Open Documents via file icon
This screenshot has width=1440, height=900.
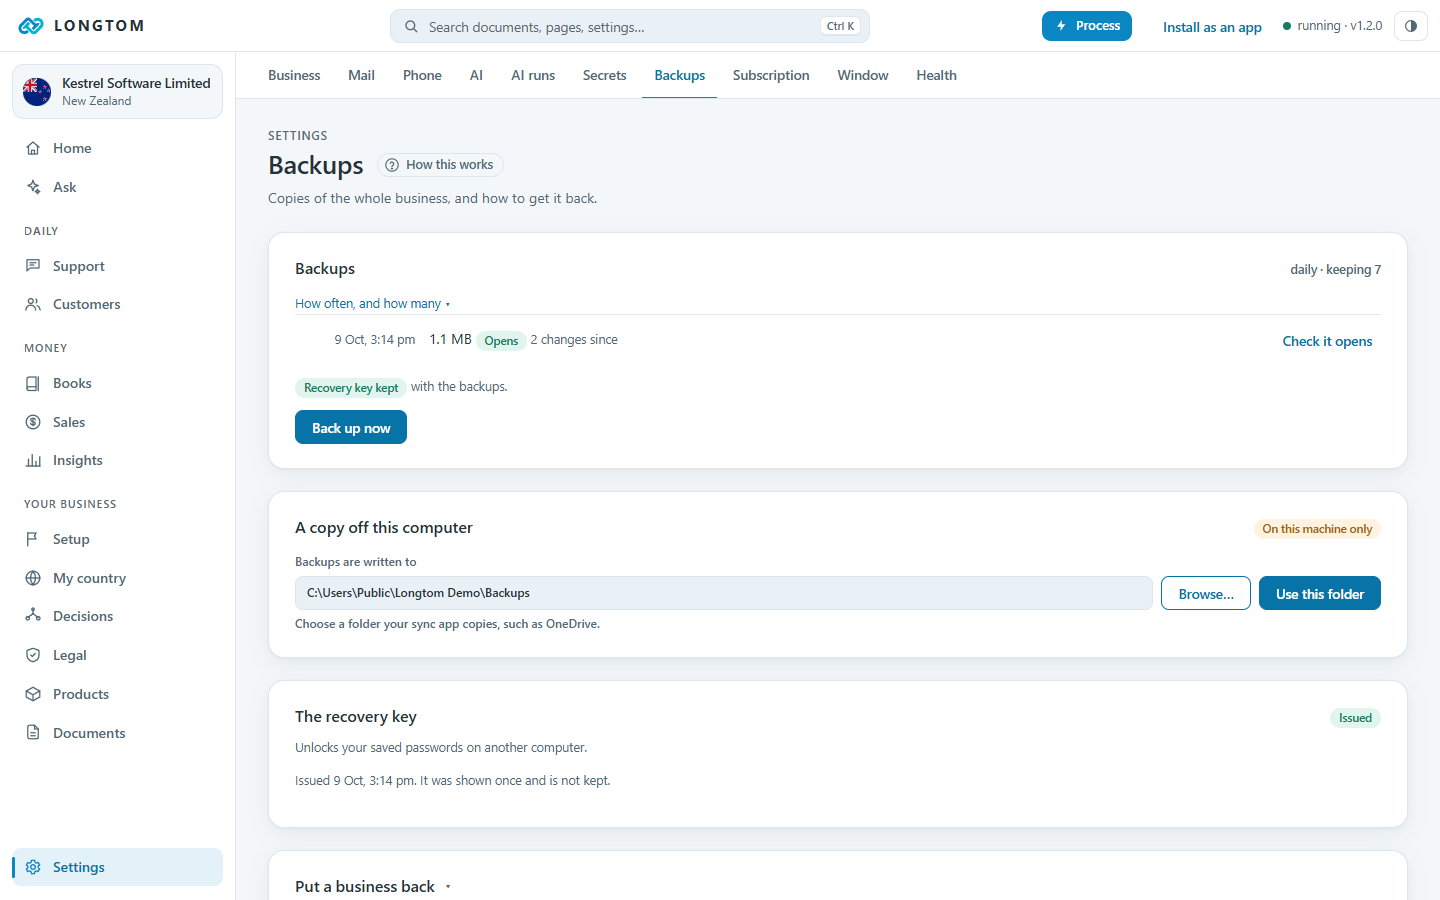point(33,733)
